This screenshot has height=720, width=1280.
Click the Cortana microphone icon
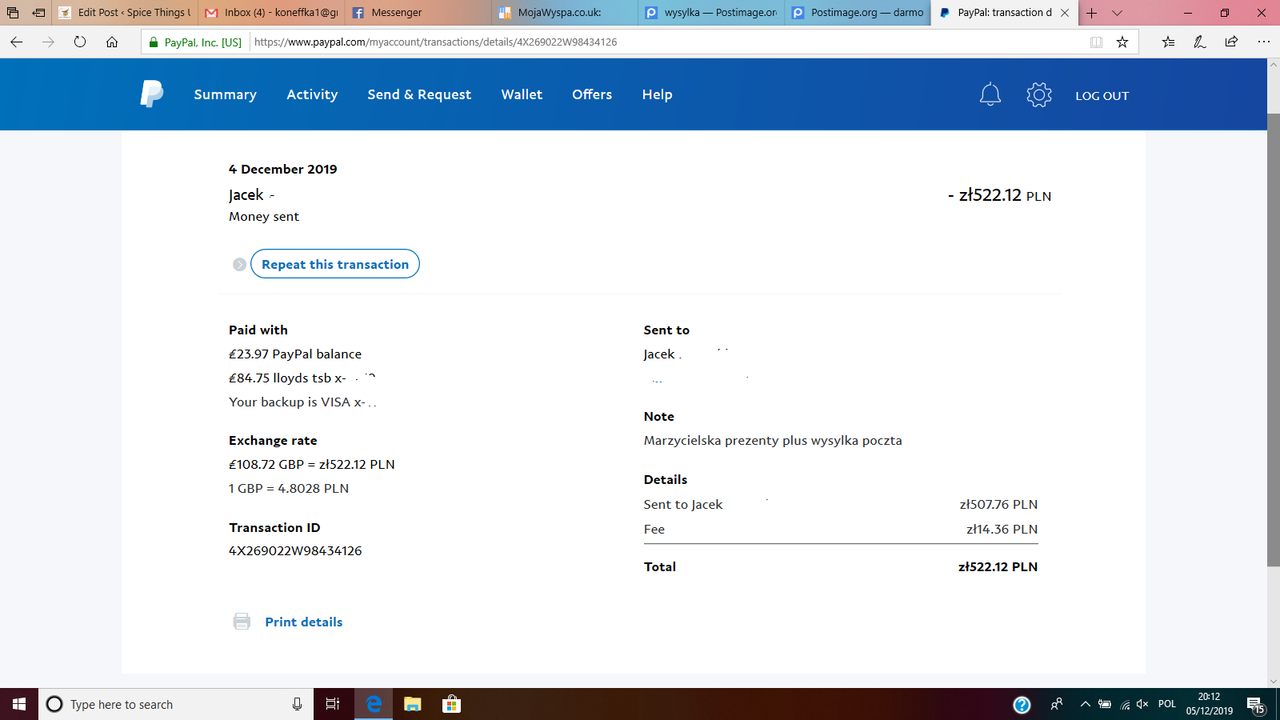[297, 704]
